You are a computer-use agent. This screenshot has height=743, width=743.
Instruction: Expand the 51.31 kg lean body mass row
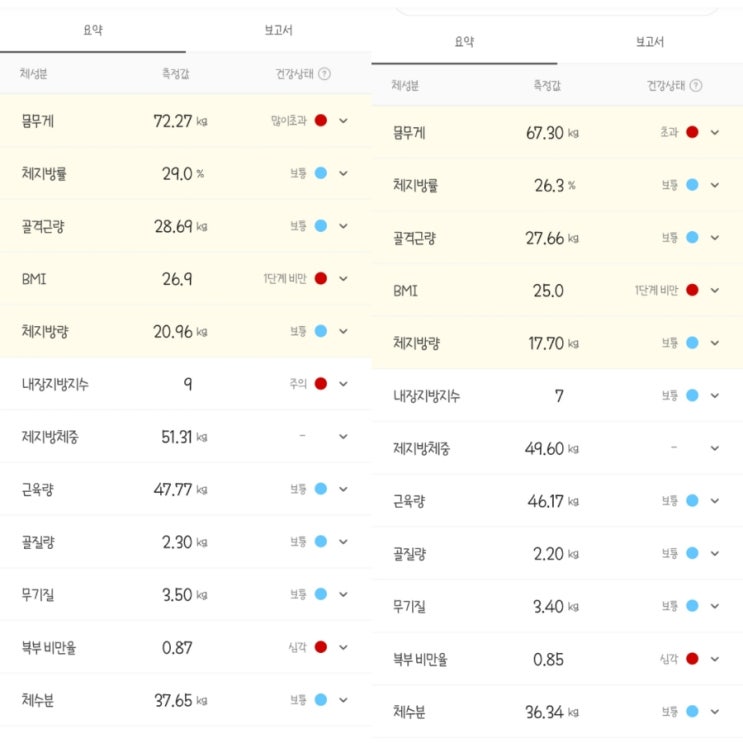point(343,437)
